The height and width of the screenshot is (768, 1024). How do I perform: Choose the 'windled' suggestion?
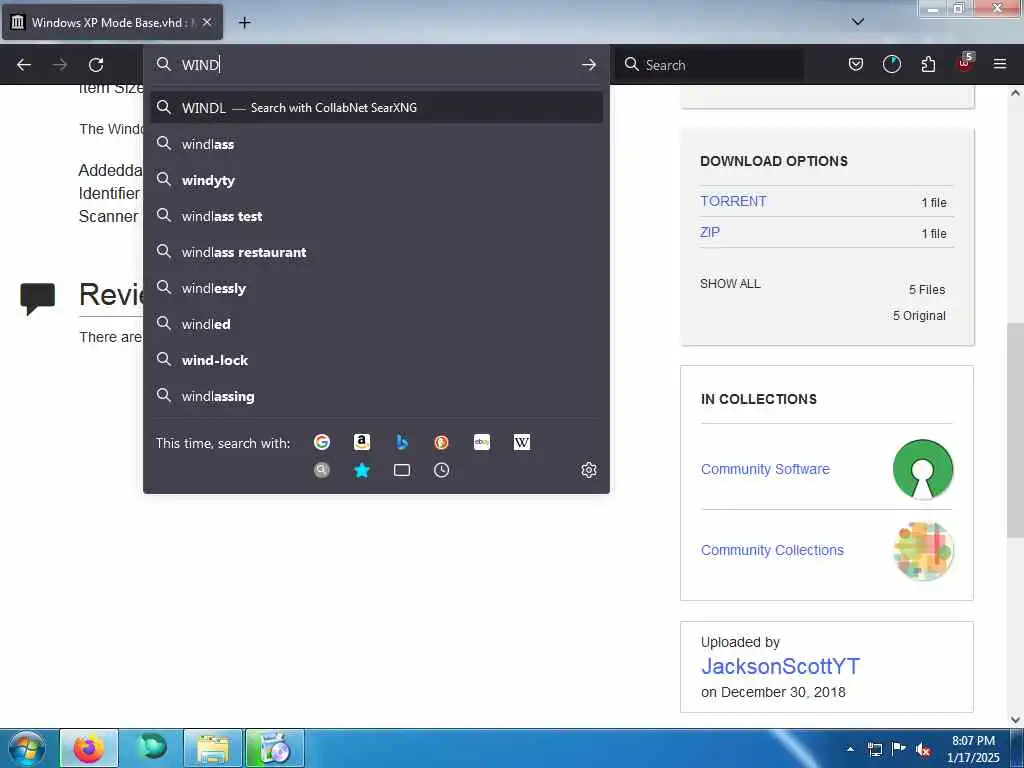coord(376,324)
